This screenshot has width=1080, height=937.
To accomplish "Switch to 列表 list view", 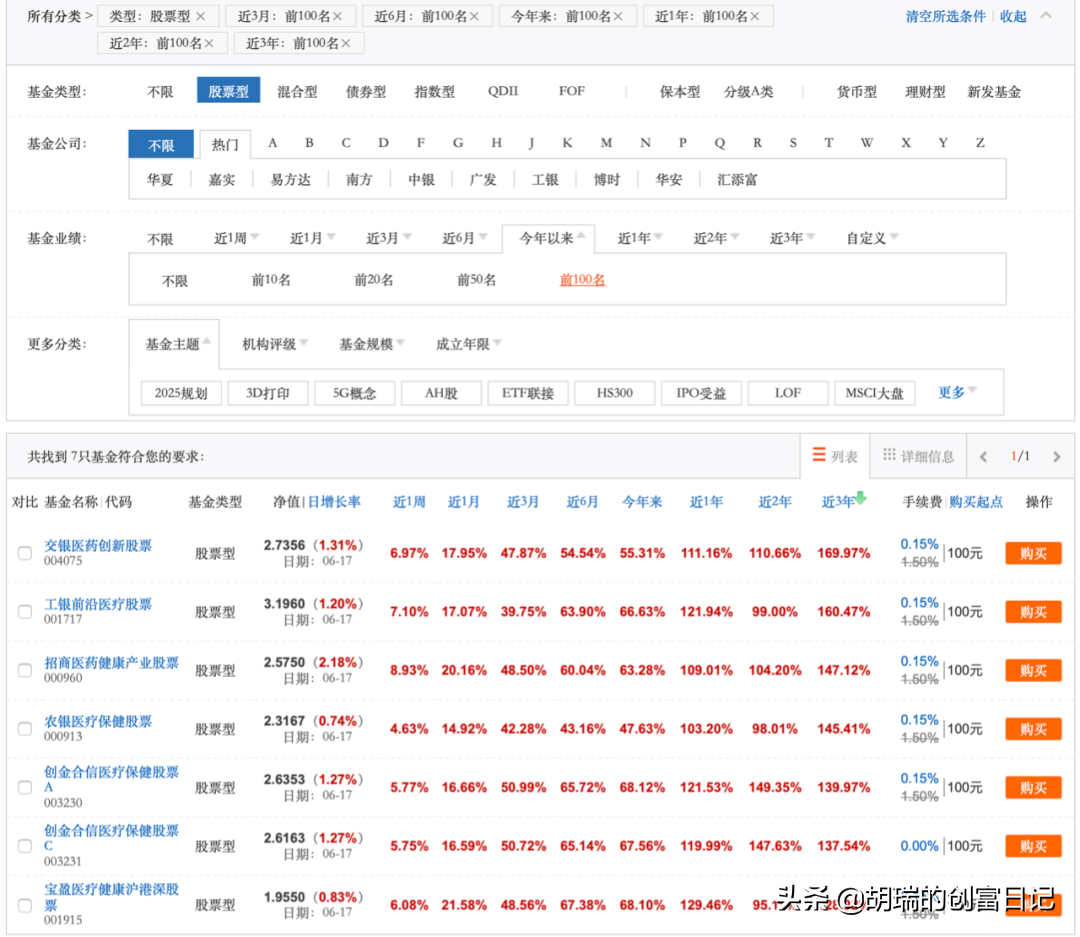I will [x=835, y=456].
